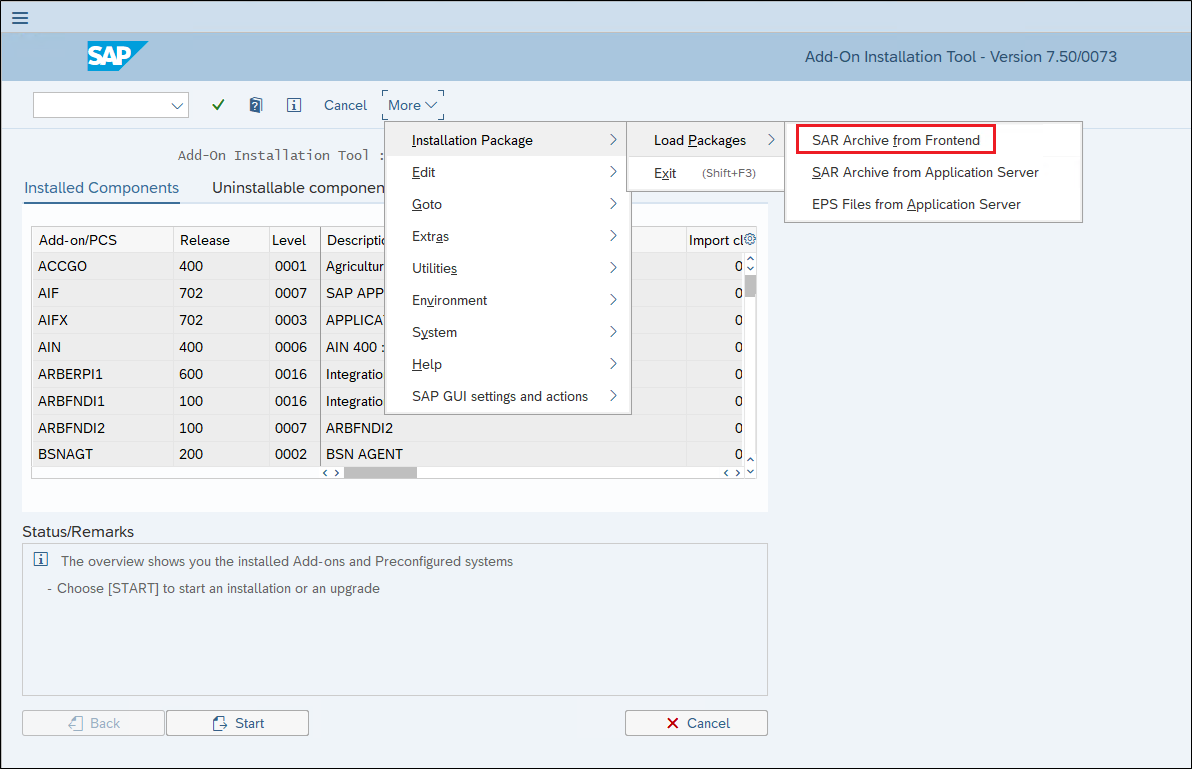The width and height of the screenshot is (1192, 769).
Task: Select Installation Package menu item
Action: tap(508, 141)
